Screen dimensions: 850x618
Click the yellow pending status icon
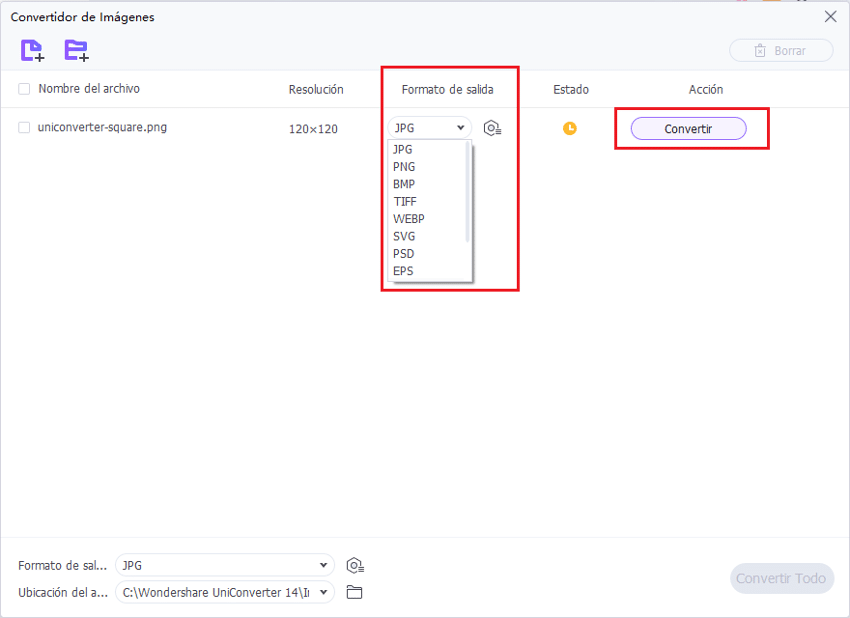coord(569,128)
